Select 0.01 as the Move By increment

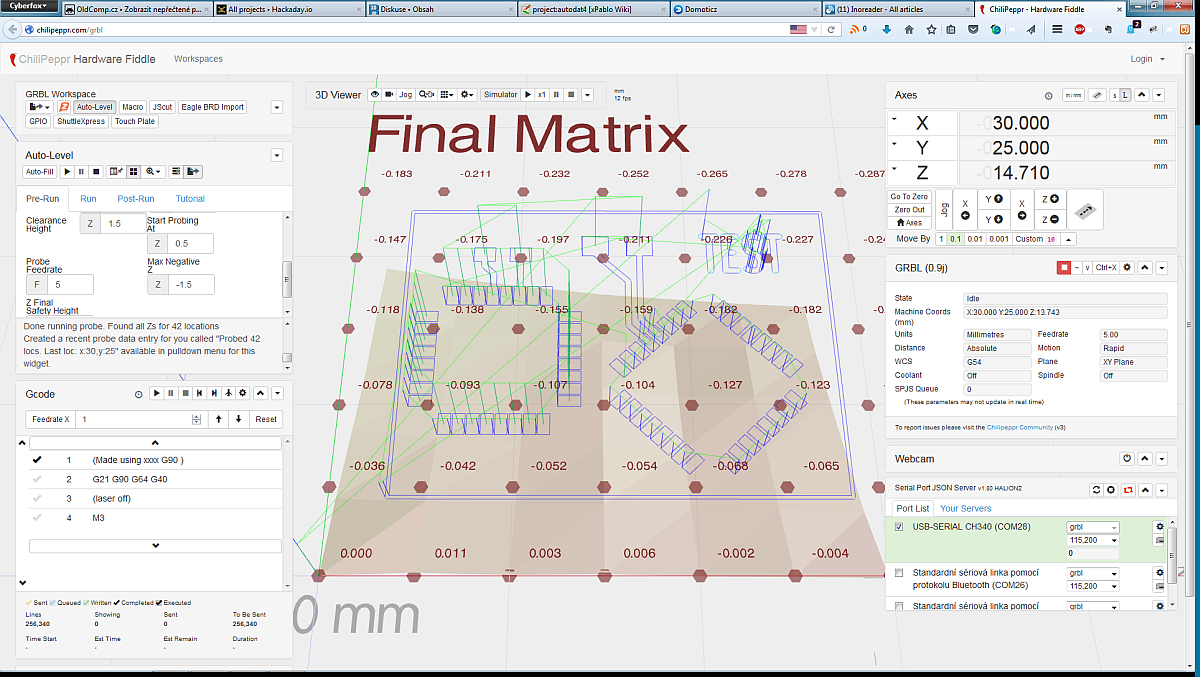point(975,239)
